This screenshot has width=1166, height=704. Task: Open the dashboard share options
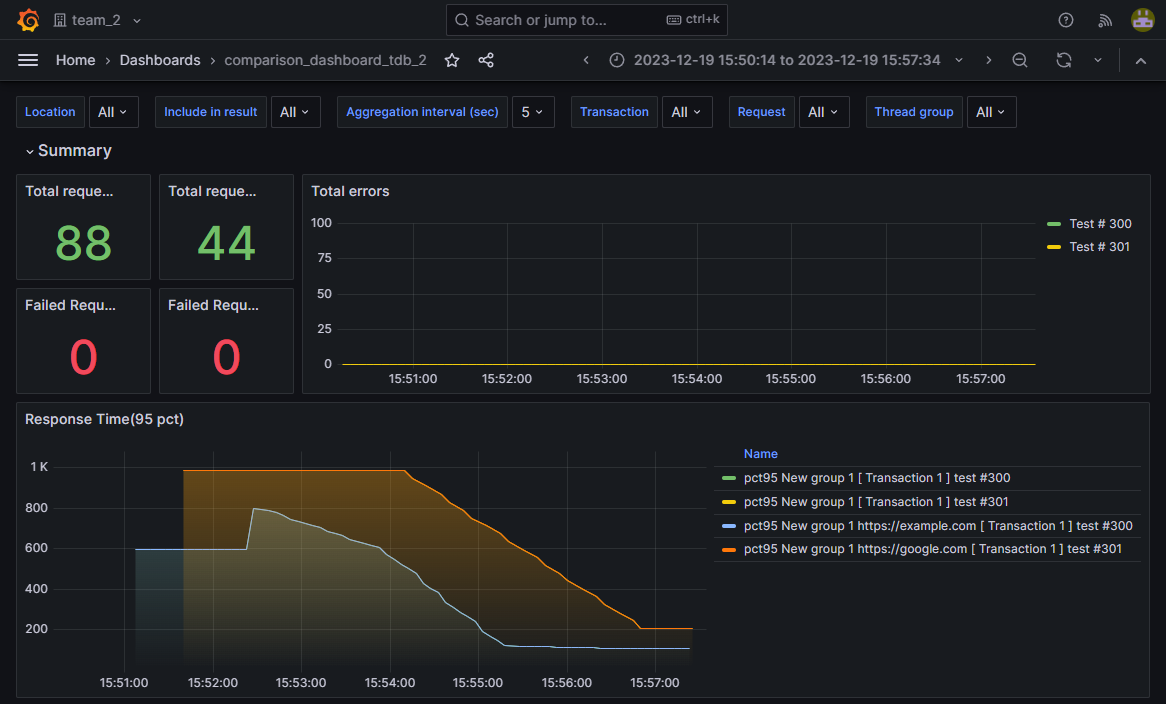pos(486,60)
